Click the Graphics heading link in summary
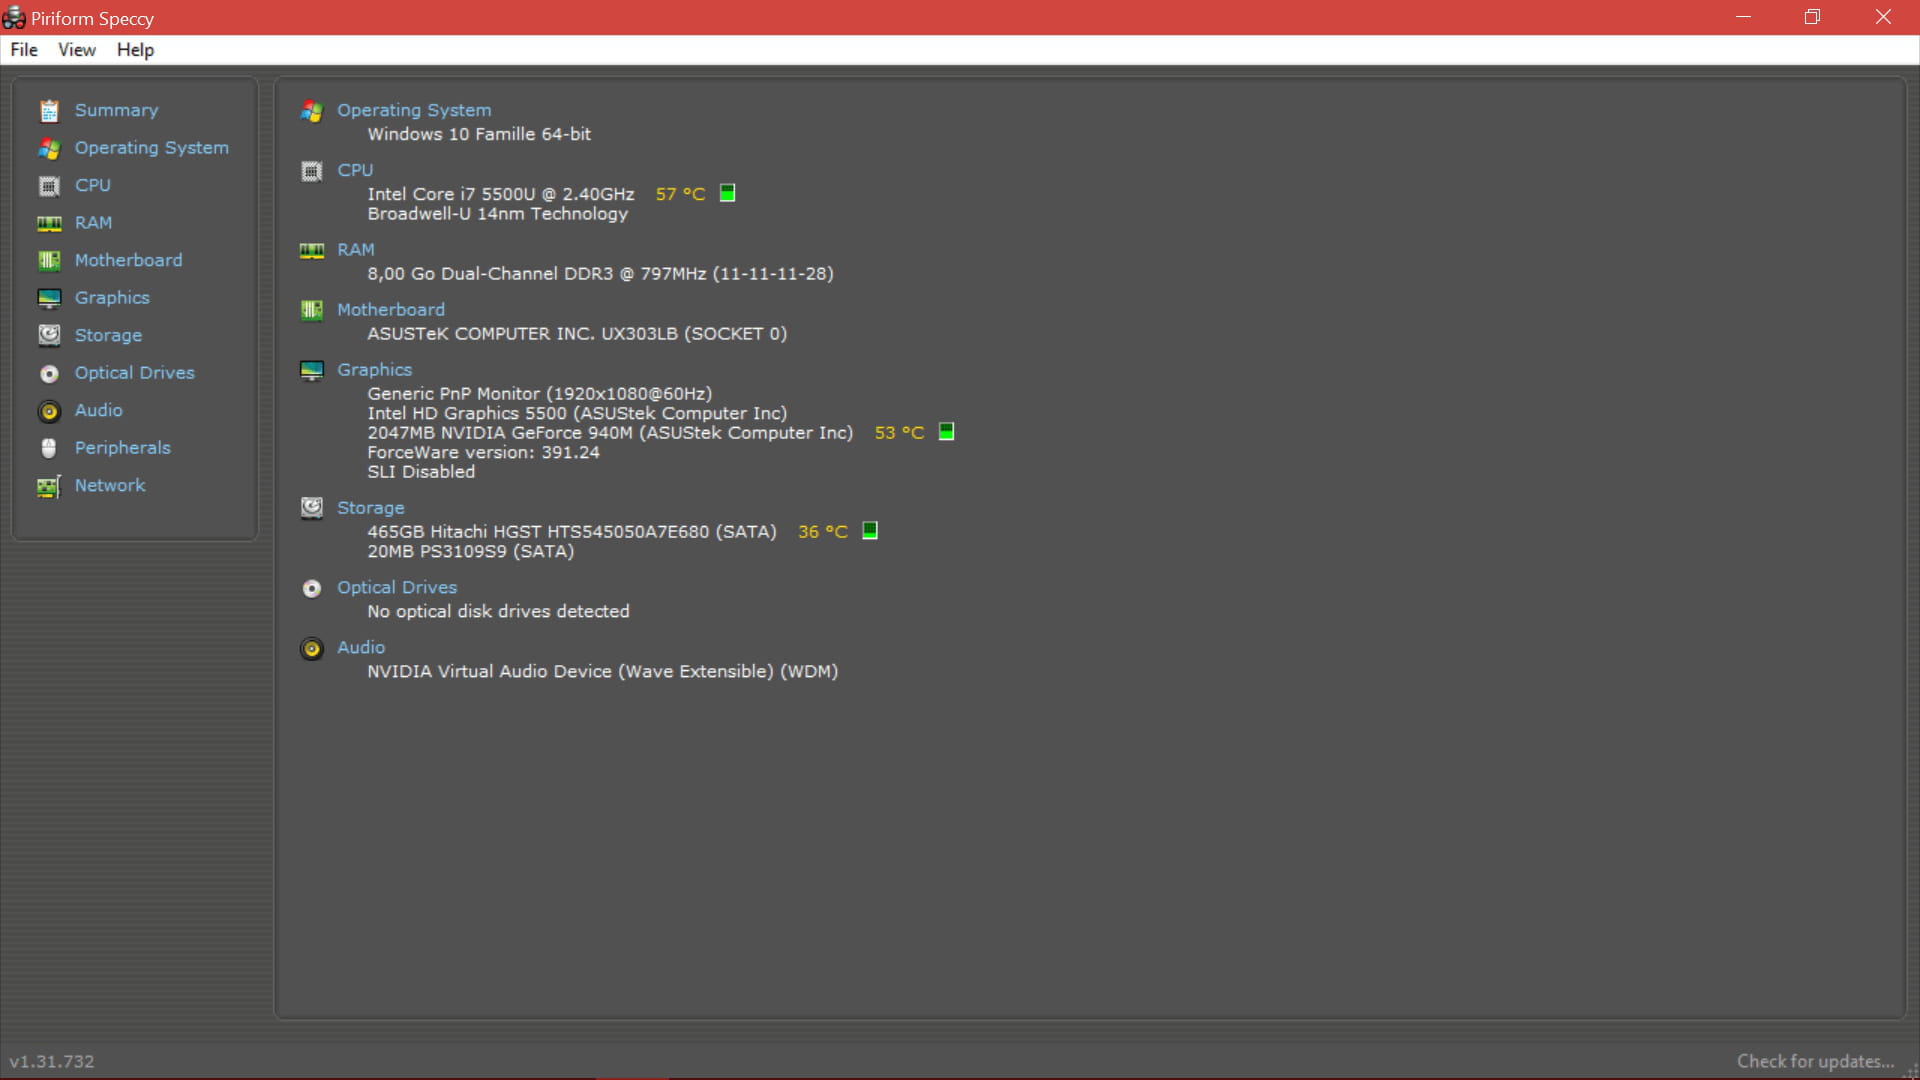 (x=374, y=370)
